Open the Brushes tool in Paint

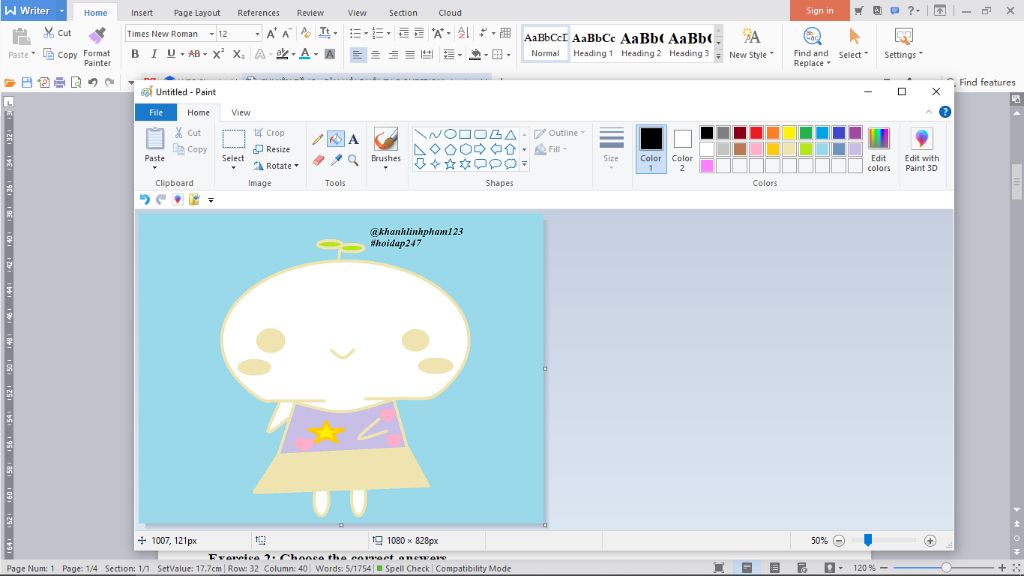386,148
